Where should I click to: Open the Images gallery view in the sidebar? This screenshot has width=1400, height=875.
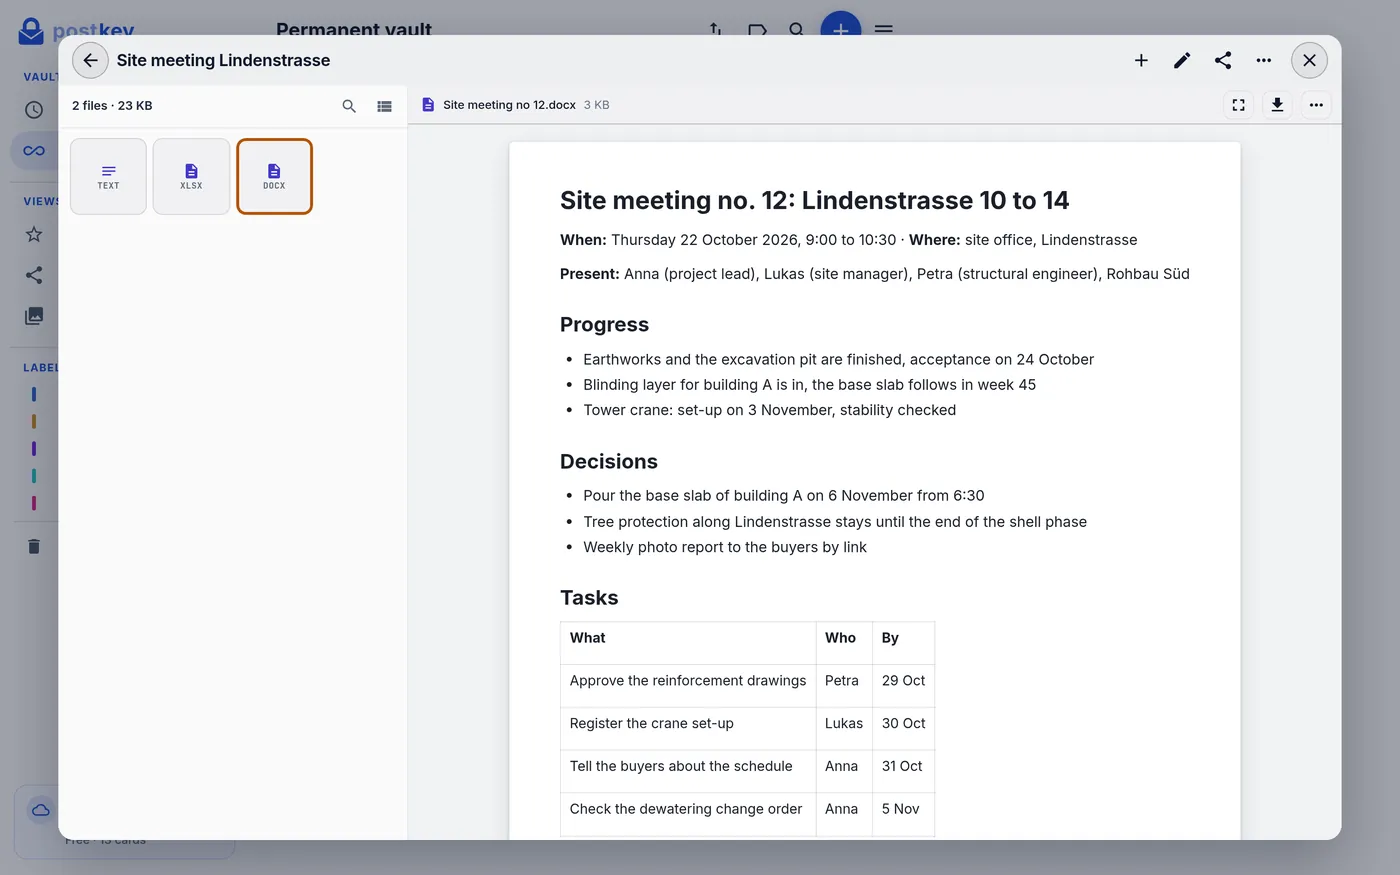[34, 316]
